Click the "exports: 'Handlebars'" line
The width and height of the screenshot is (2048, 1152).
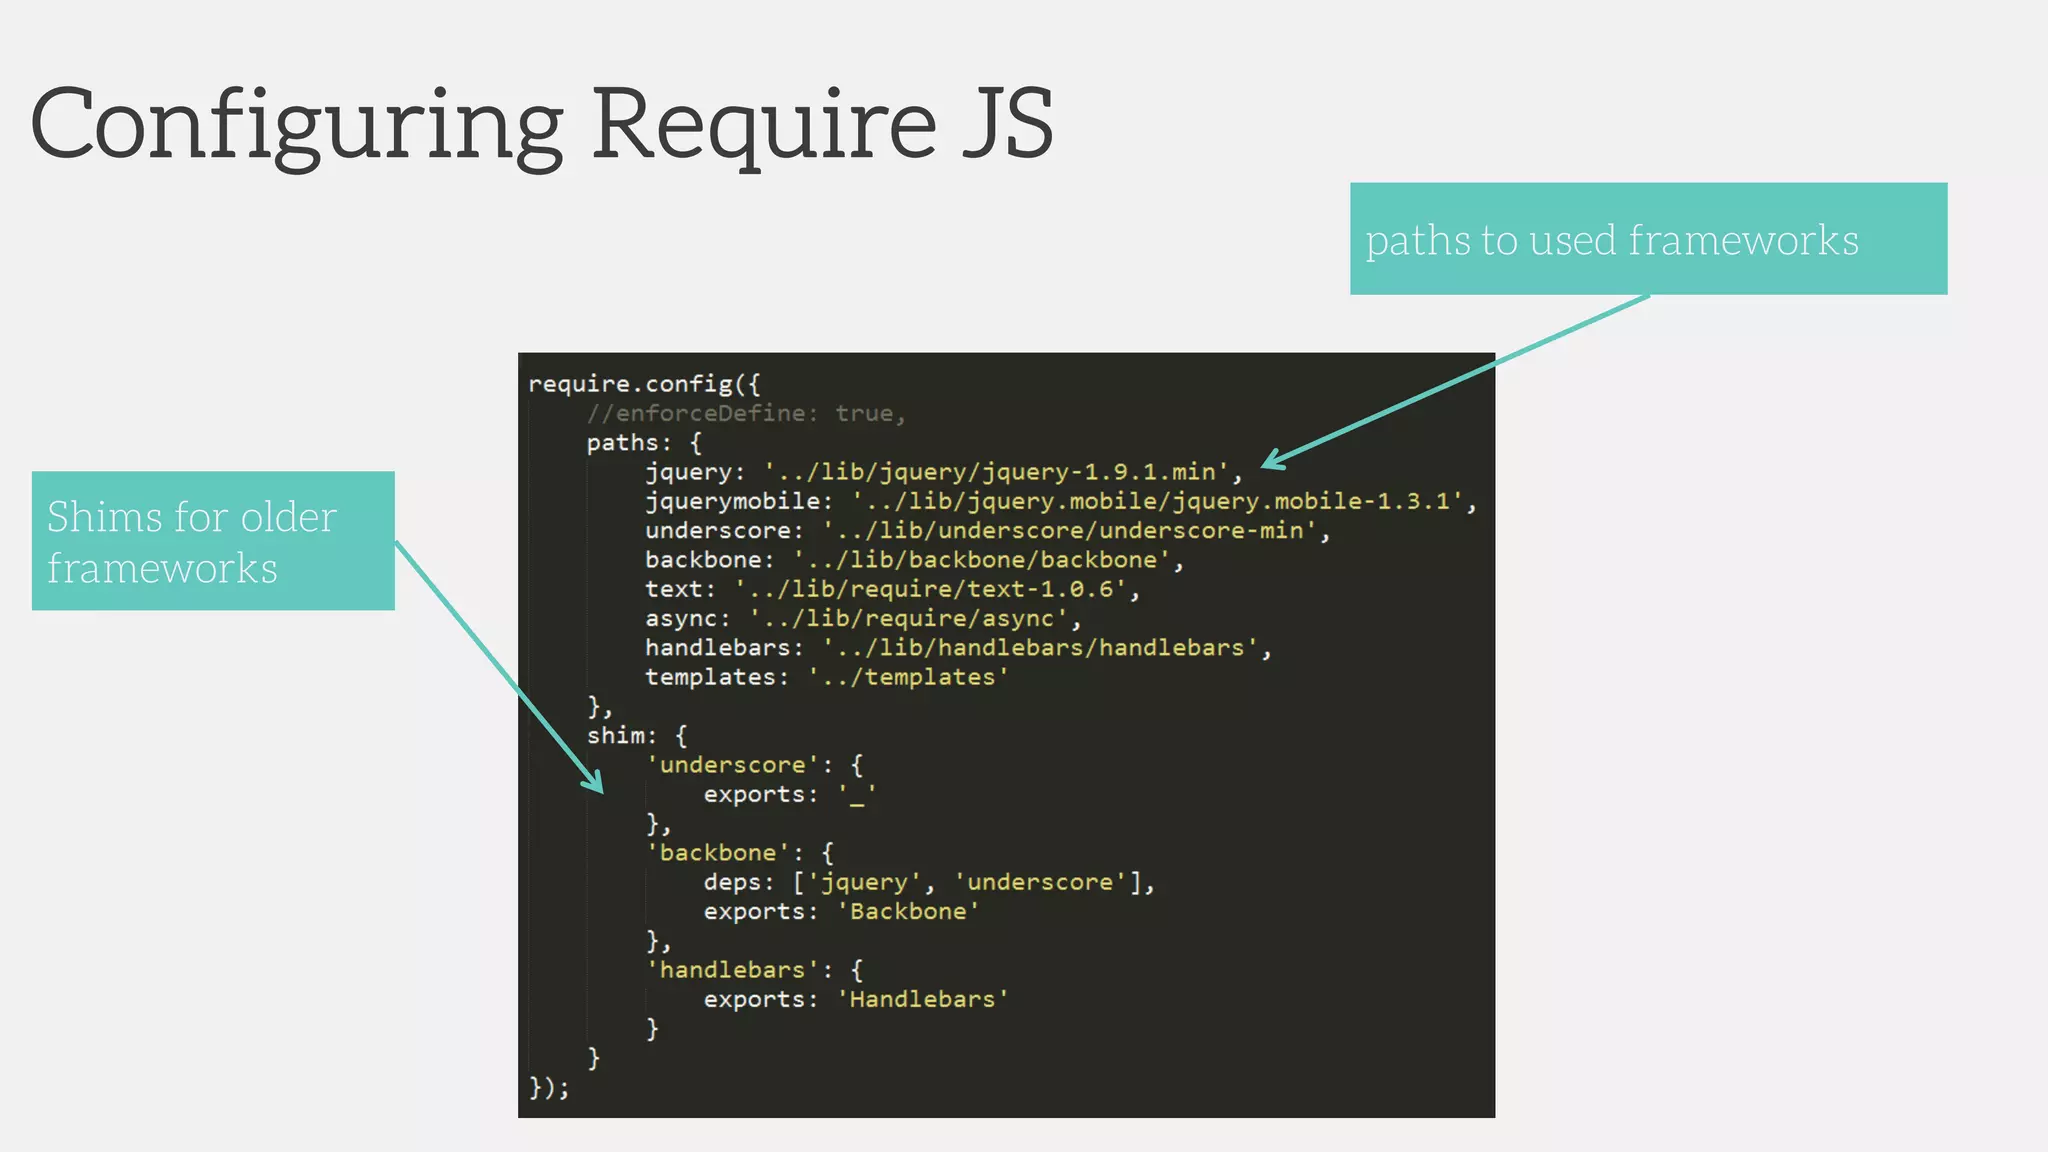[856, 1000]
